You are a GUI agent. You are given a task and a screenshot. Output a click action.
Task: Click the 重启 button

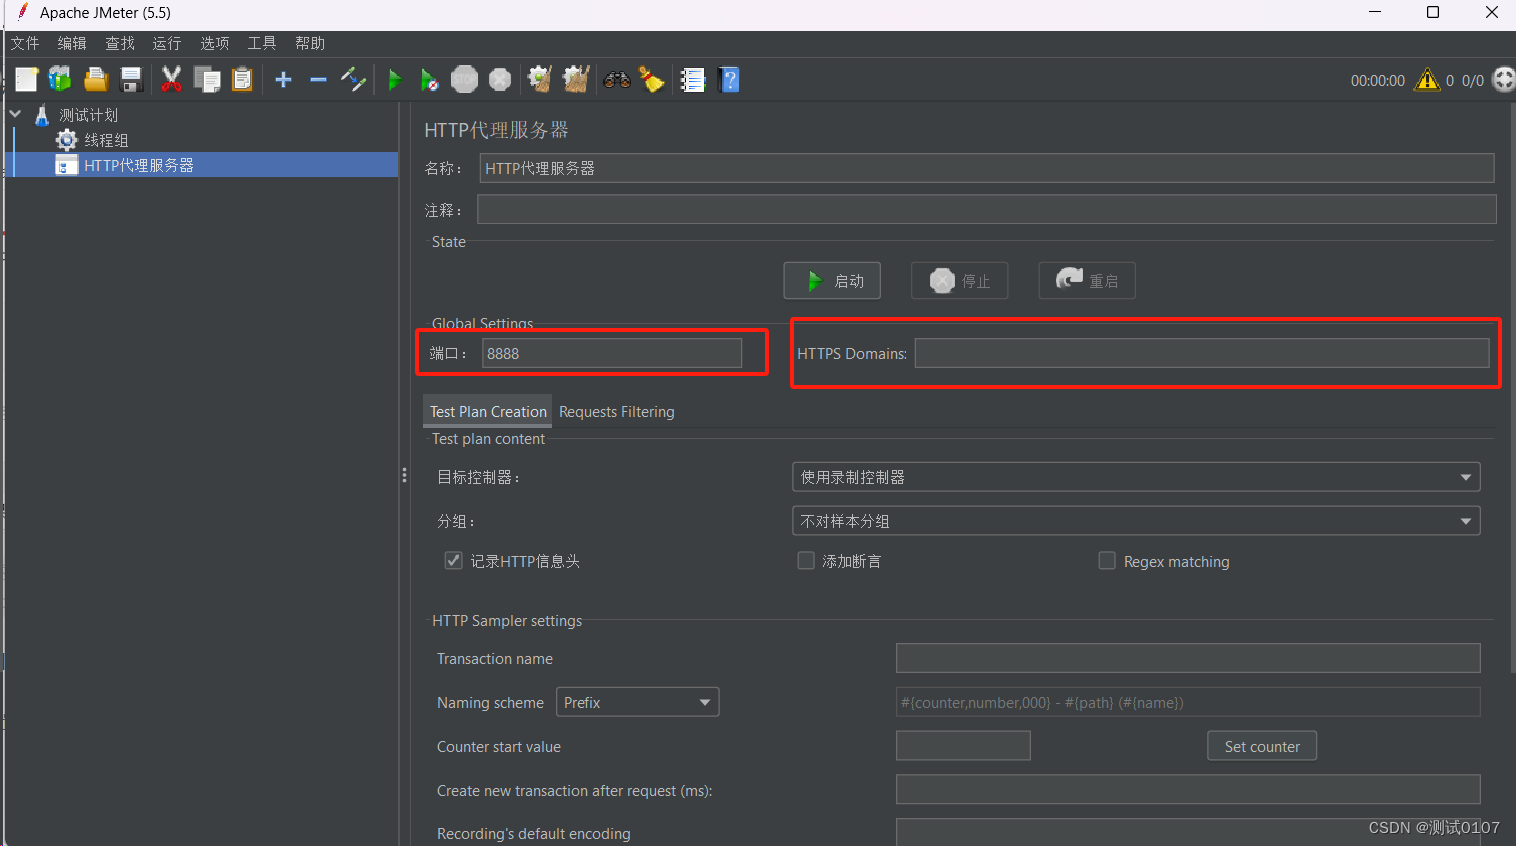[x=1087, y=281]
